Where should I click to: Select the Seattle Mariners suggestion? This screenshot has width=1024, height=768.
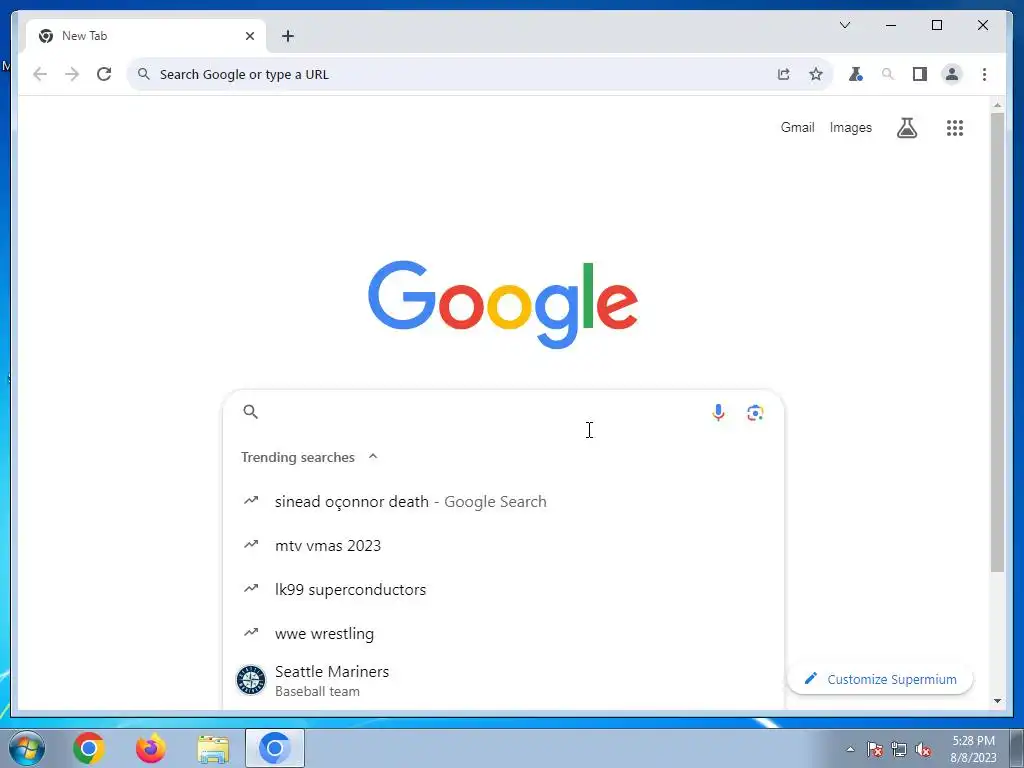click(x=503, y=680)
